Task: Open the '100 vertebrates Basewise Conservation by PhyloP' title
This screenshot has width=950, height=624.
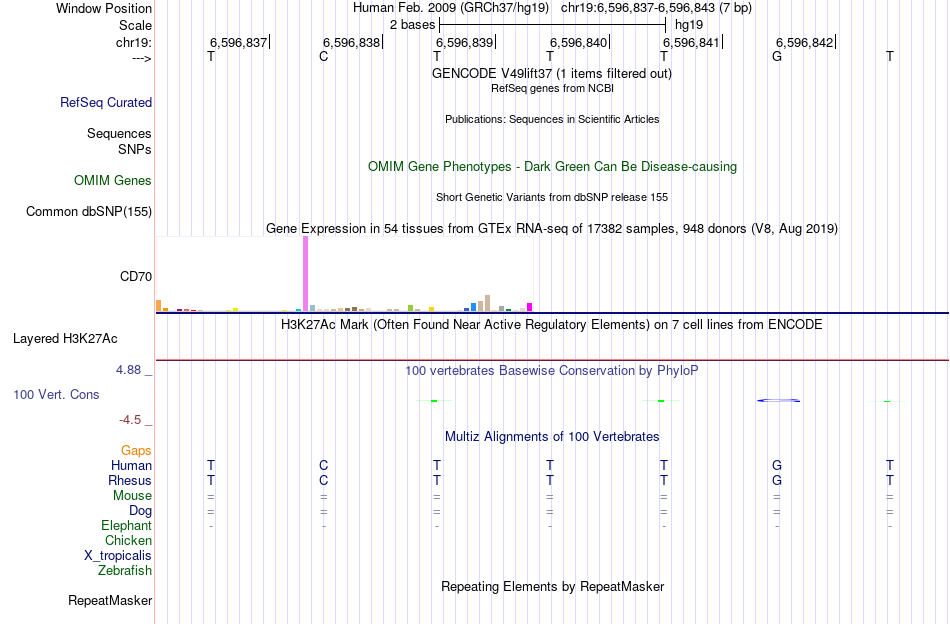Action: coord(551,371)
